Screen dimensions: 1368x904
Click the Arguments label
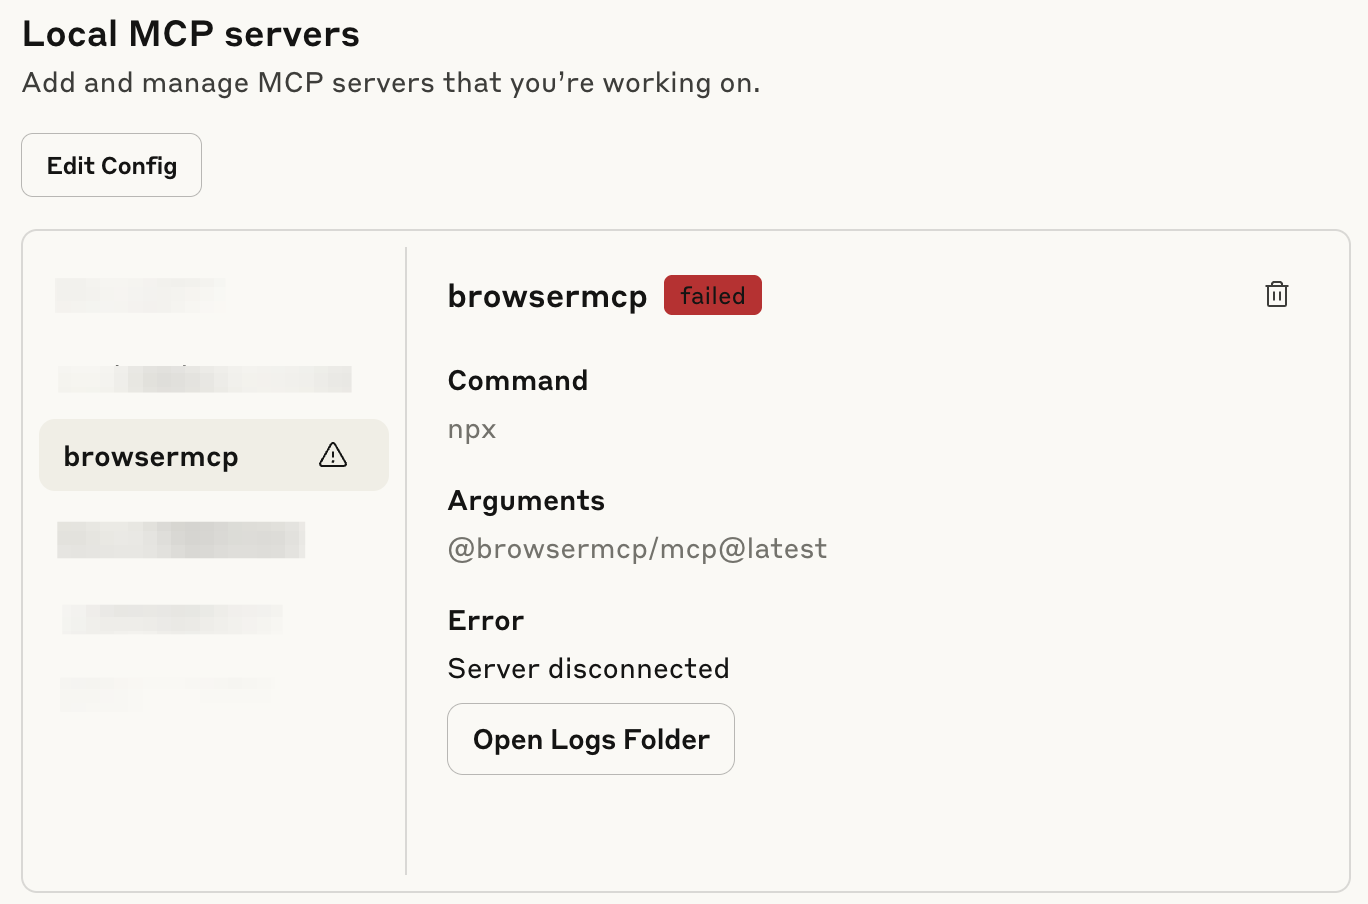coord(527,500)
